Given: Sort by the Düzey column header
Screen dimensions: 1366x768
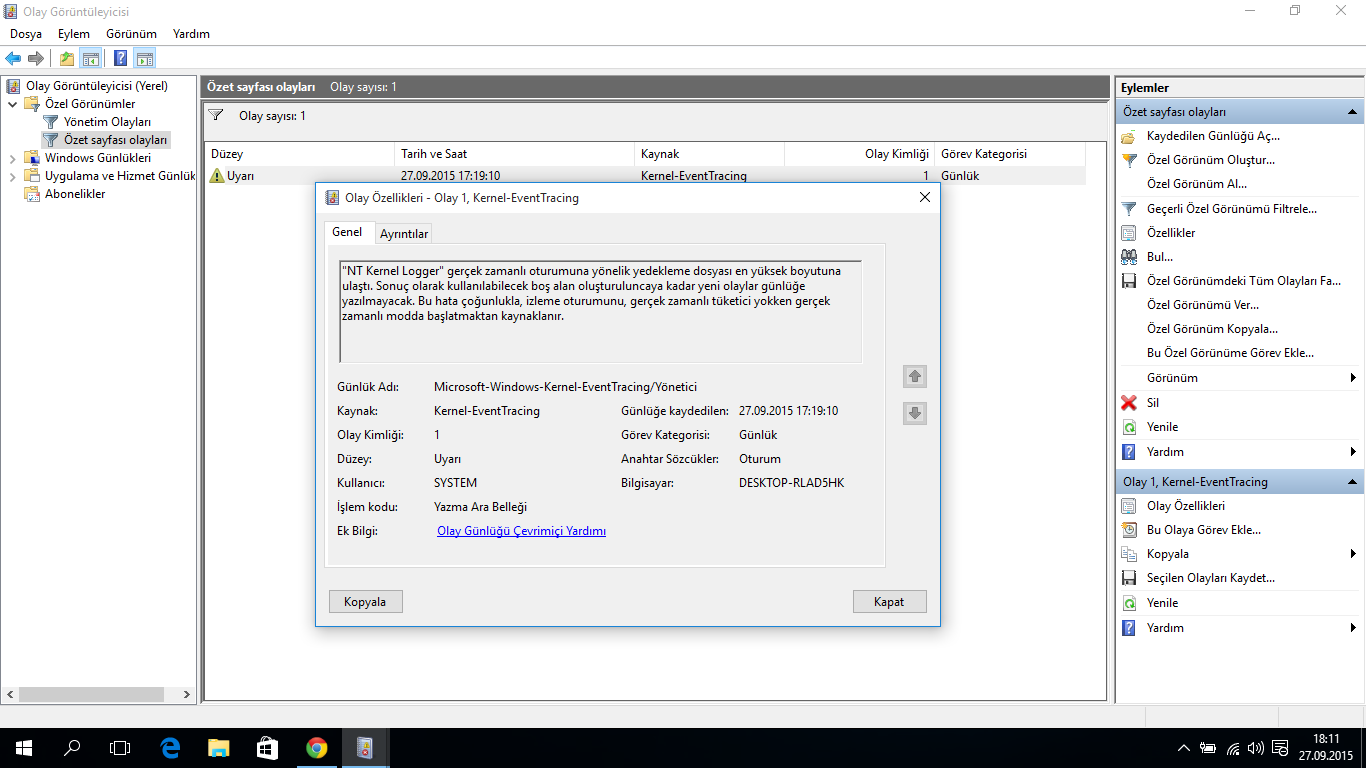Looking at the screenshot, I should coord(300,154).
